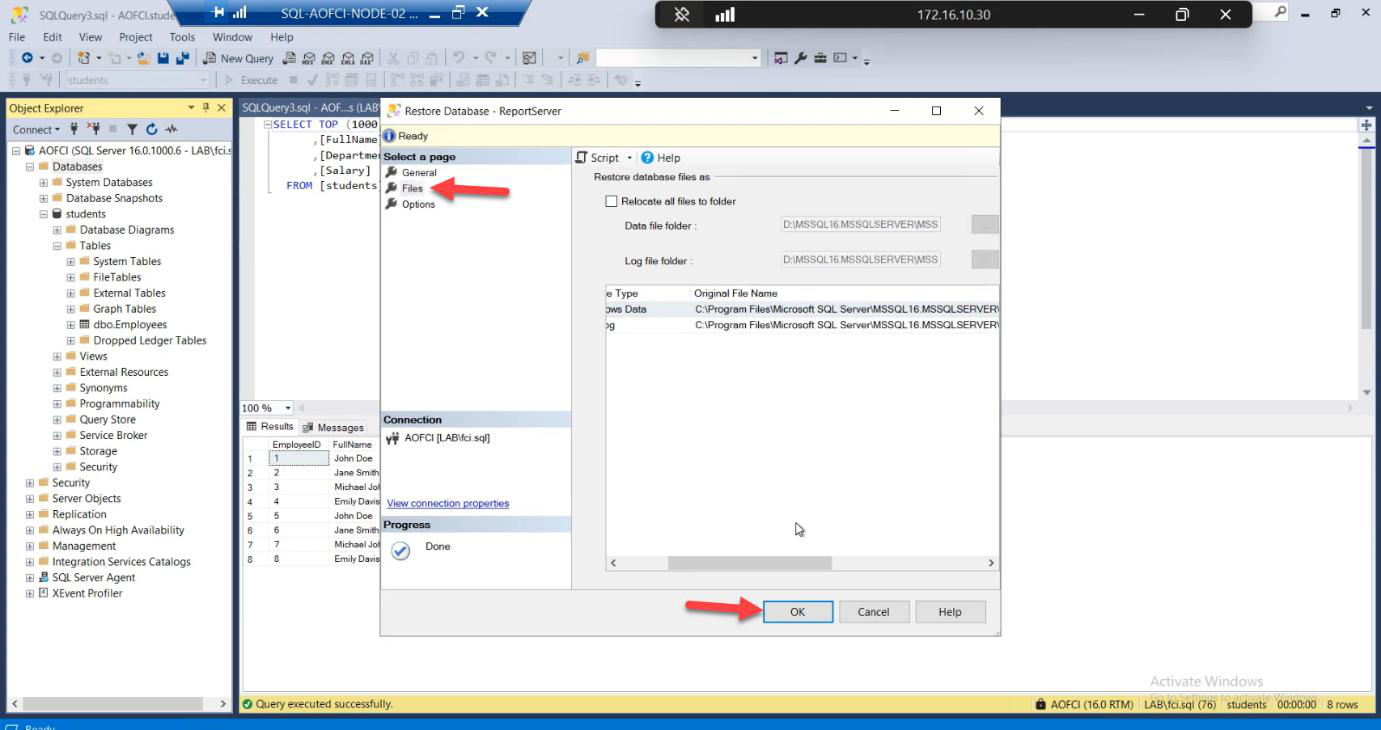Switch to the Results tab
Image resolution: width=1381 pixels, height=730 pixels.
tap(270, 427)
